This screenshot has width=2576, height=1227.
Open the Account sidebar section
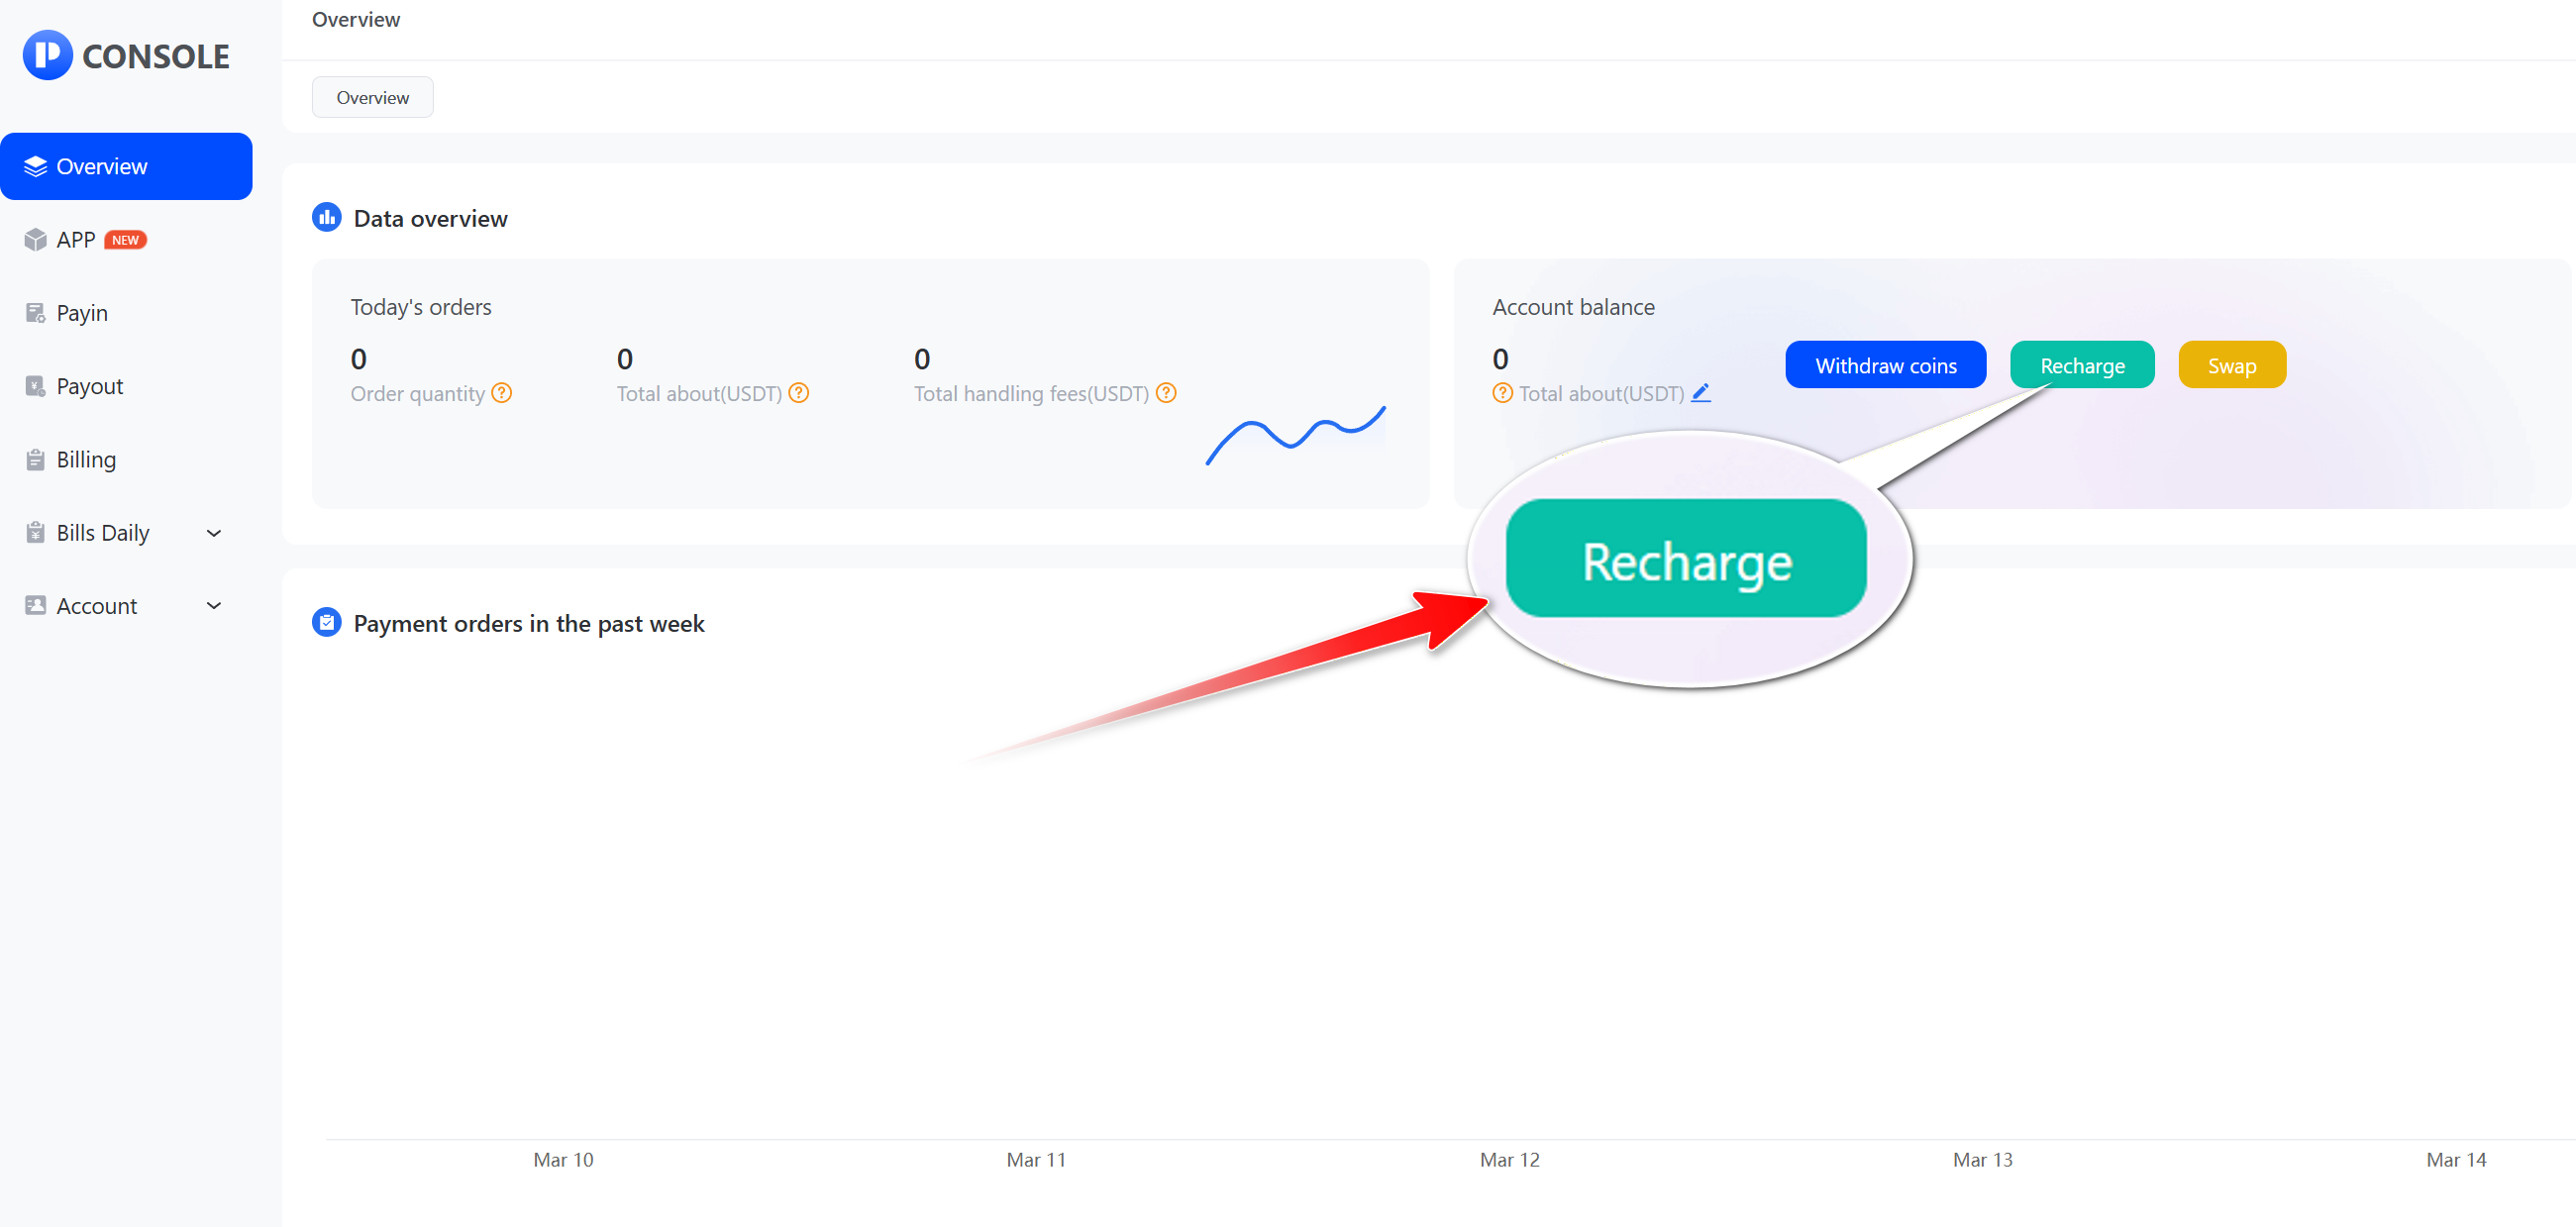[x=97, y=606]
